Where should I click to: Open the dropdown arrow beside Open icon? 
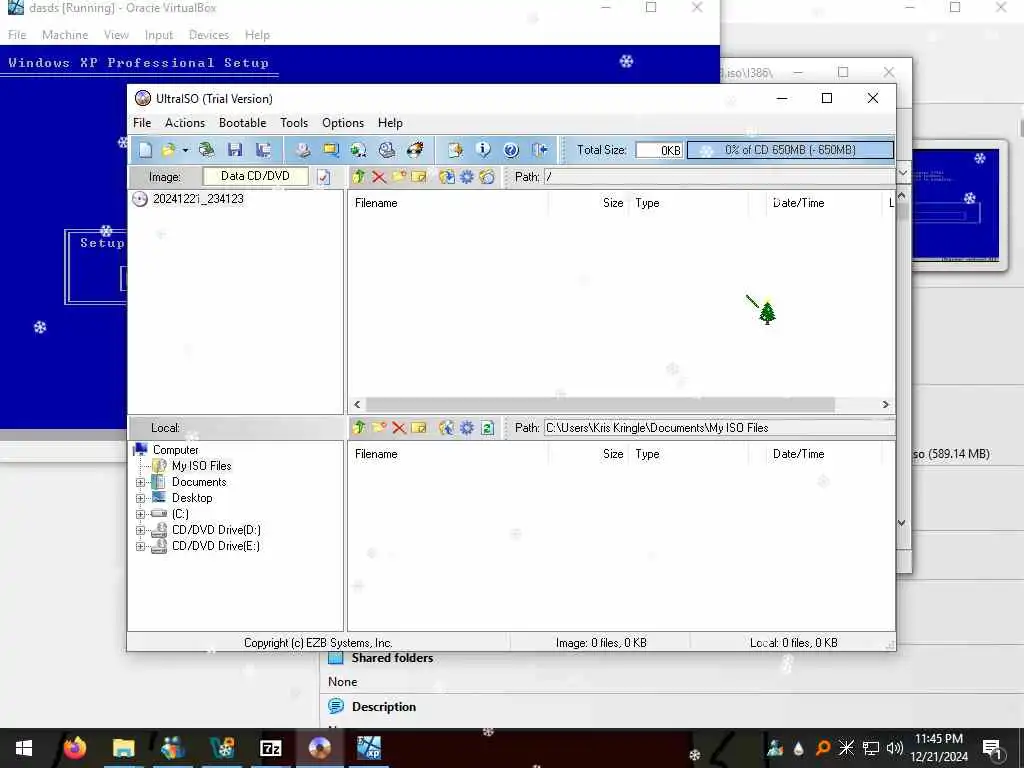185,151
